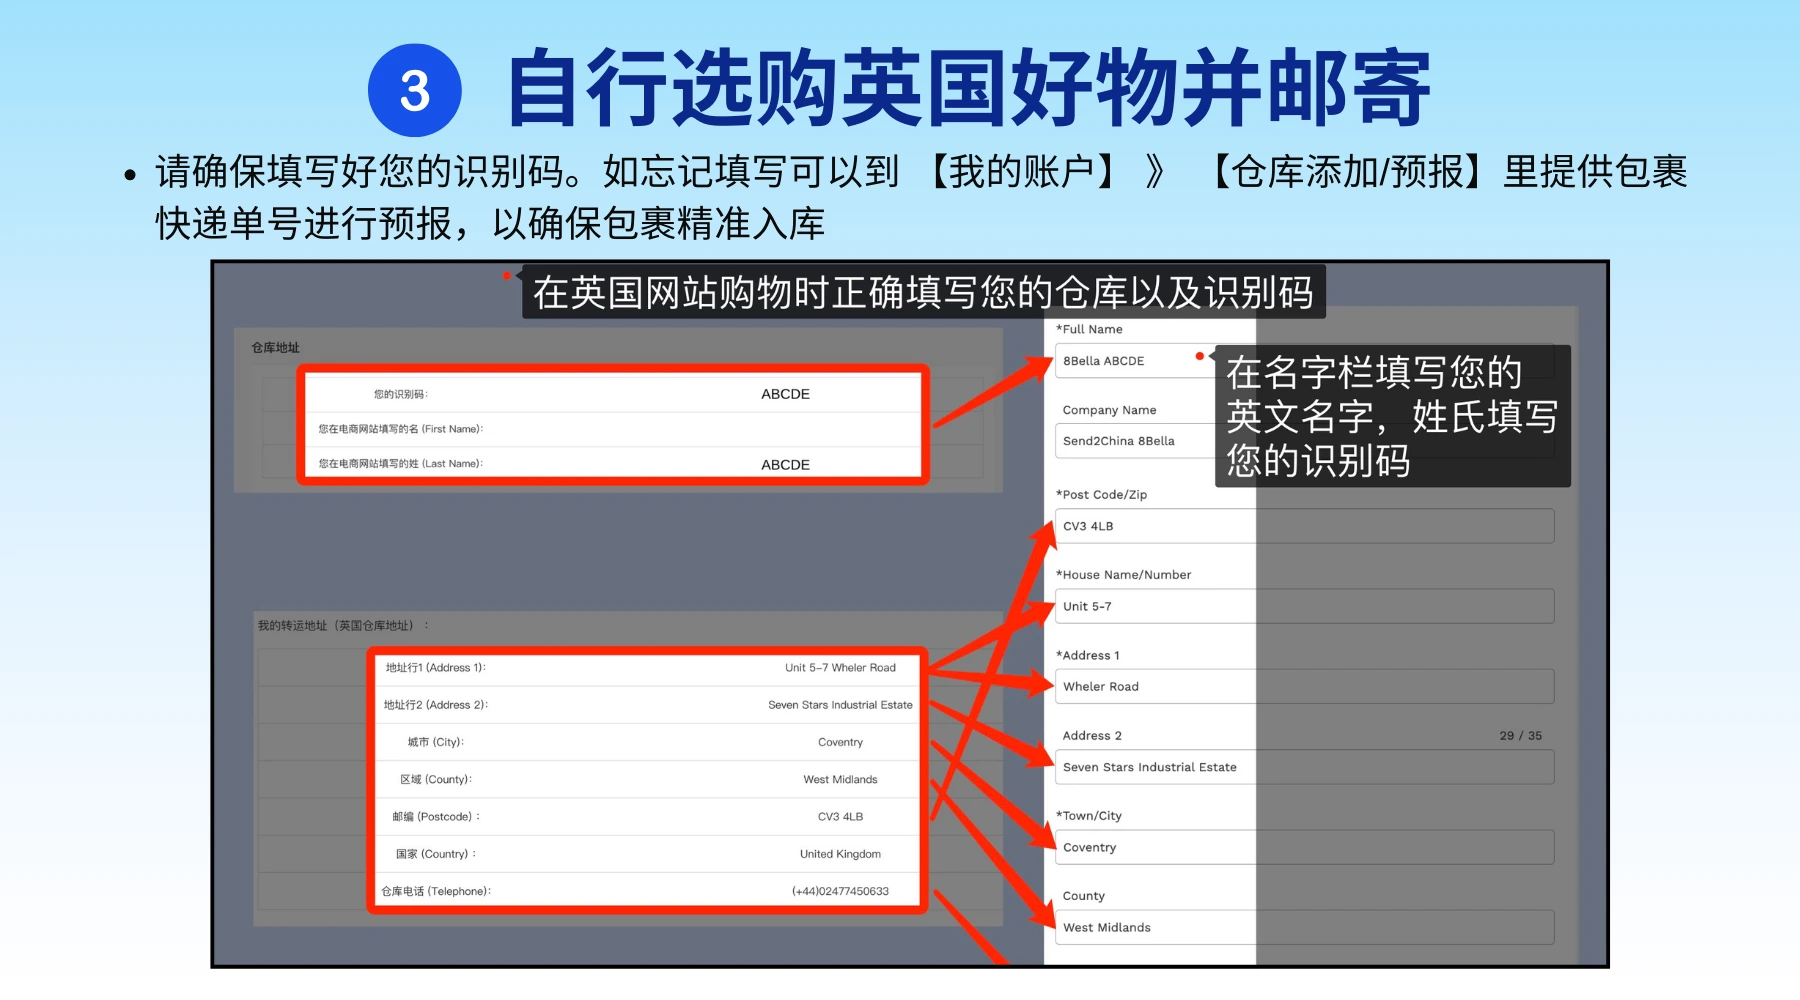Image resolution: width=1800 pixels, height=1000 pixels.
Task: Click the red dot left of top banner caption
Action: click(x=507, y=275)
